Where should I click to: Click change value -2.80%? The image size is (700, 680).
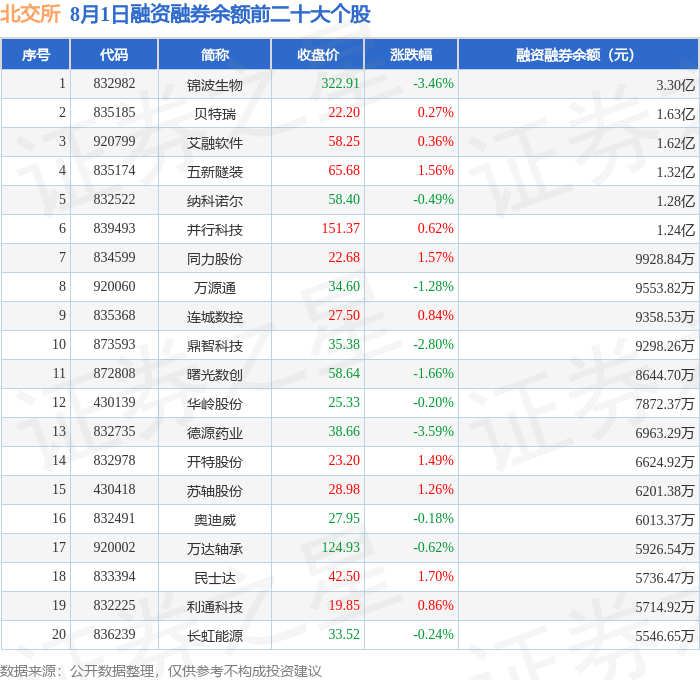(x=433, y=345)
